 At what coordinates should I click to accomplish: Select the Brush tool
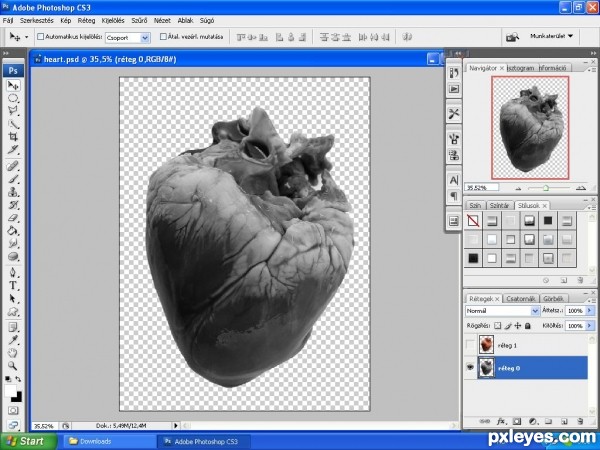[13, 179]
